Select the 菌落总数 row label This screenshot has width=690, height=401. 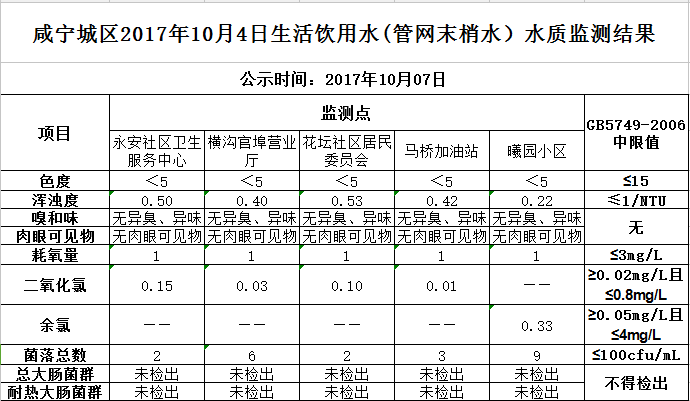pyautogui.click(x=54, y=355)
